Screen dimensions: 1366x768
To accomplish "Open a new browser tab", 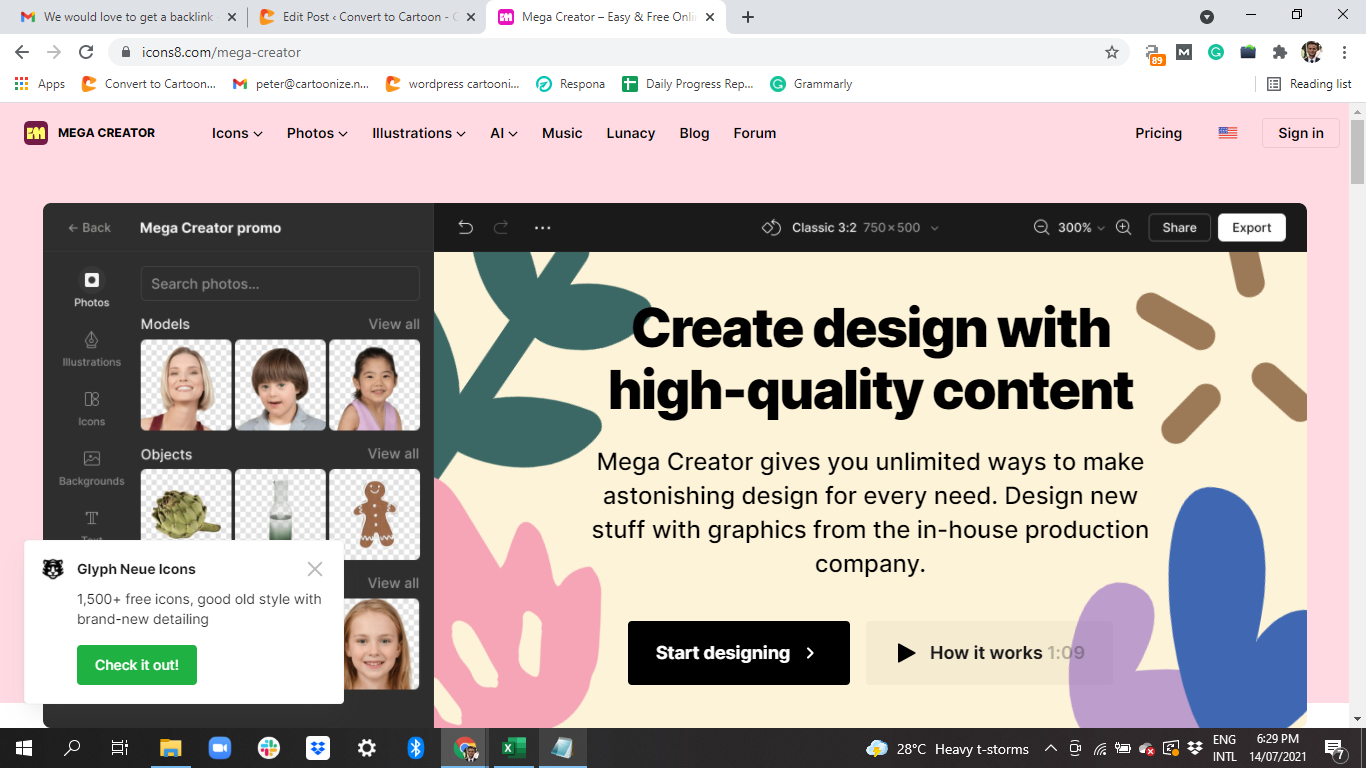I will point(748,17).
